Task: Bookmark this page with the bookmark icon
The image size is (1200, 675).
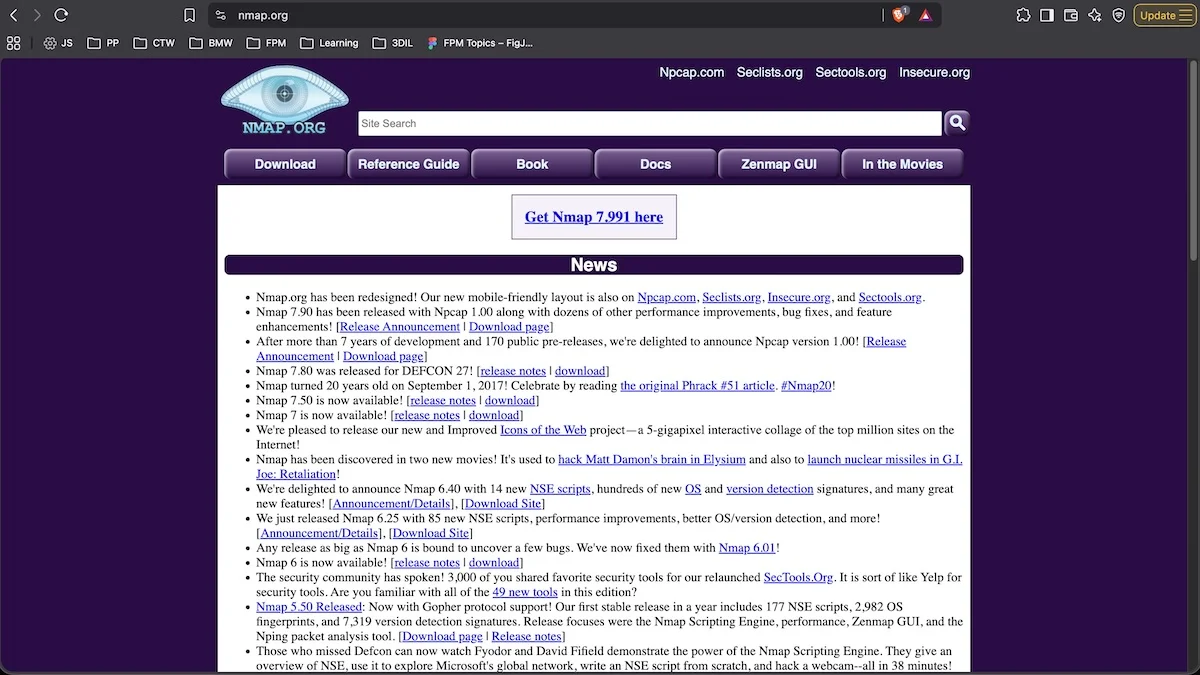Action: click(190, 15)
